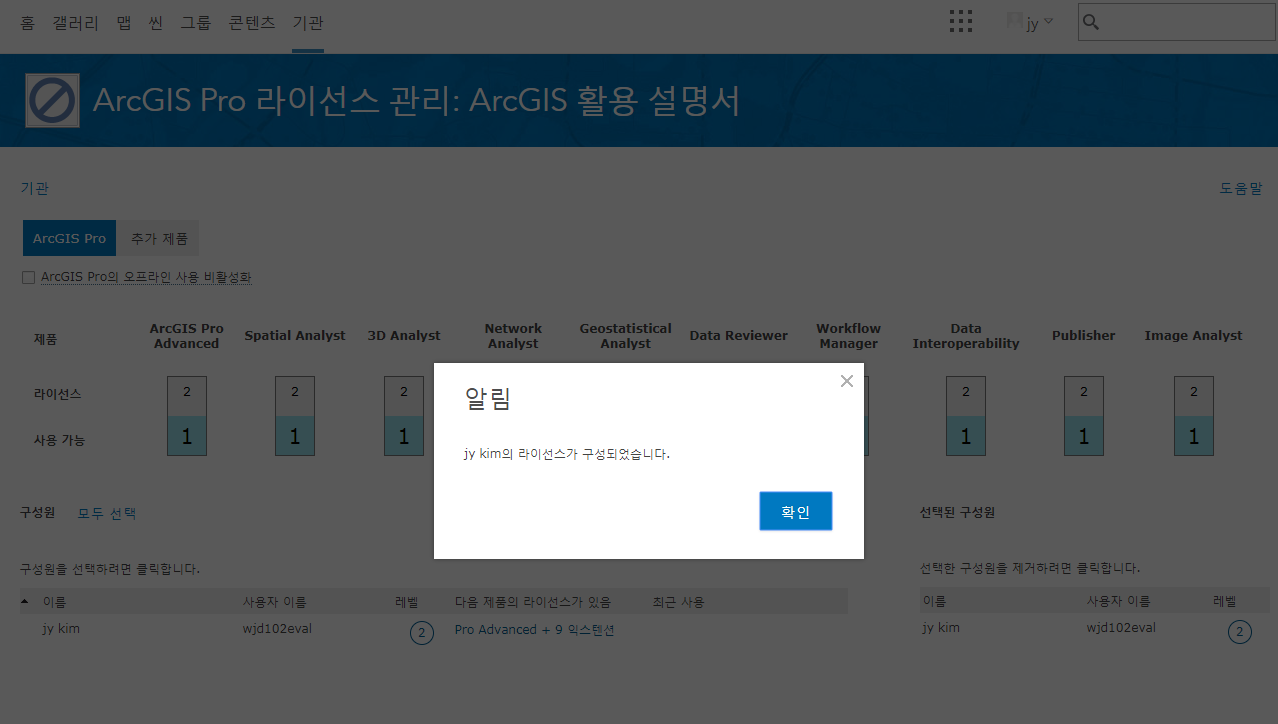Open the app launcher grid icon

click(960, 22)
